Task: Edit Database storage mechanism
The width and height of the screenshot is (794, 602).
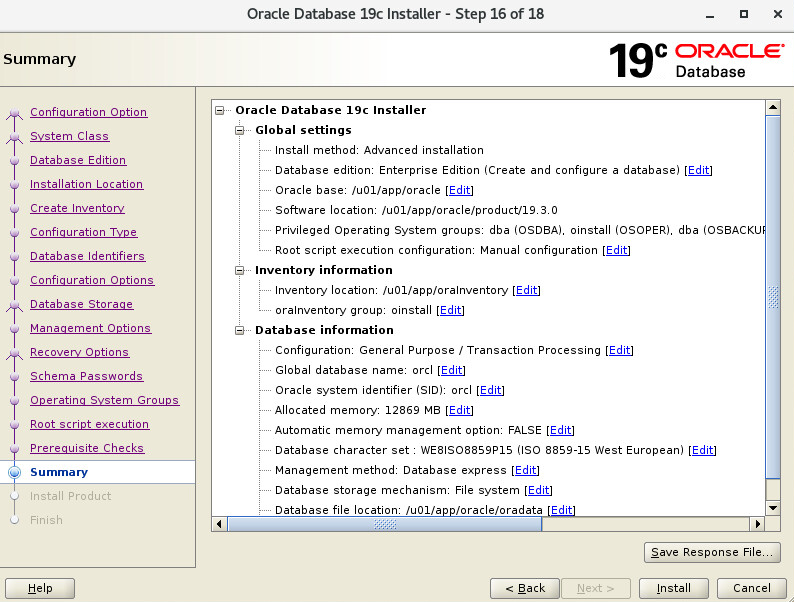Action: tap(538, 490)
